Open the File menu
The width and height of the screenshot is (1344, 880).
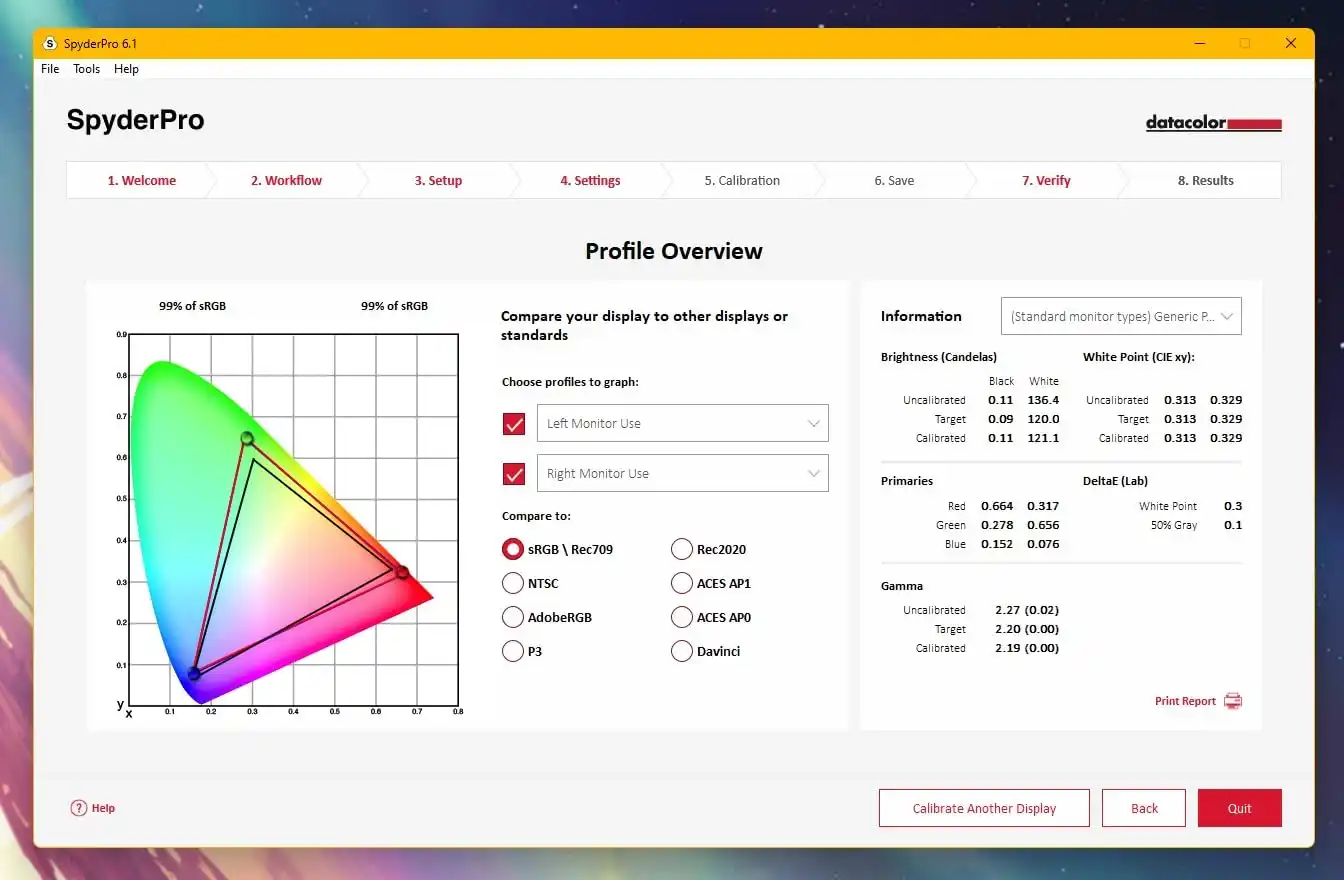click(50, 69)
